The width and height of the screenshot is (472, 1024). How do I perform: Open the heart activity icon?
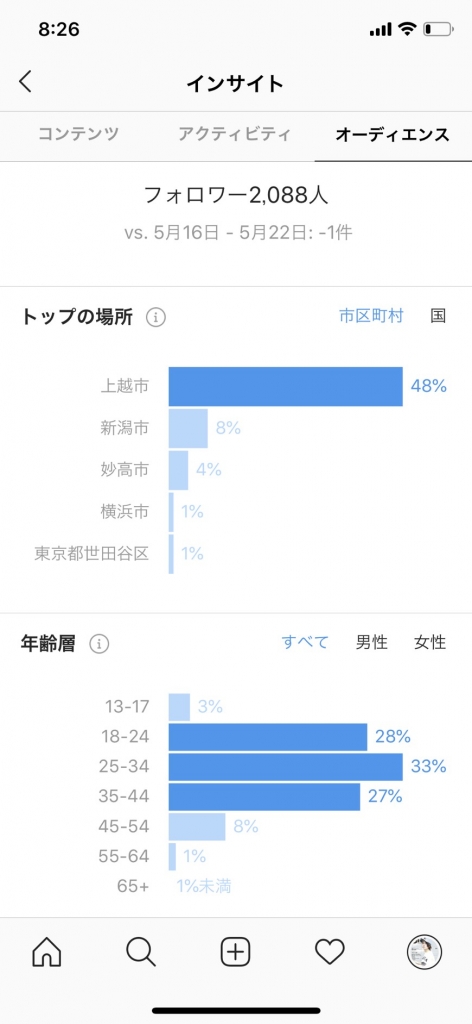click(330, 953)
